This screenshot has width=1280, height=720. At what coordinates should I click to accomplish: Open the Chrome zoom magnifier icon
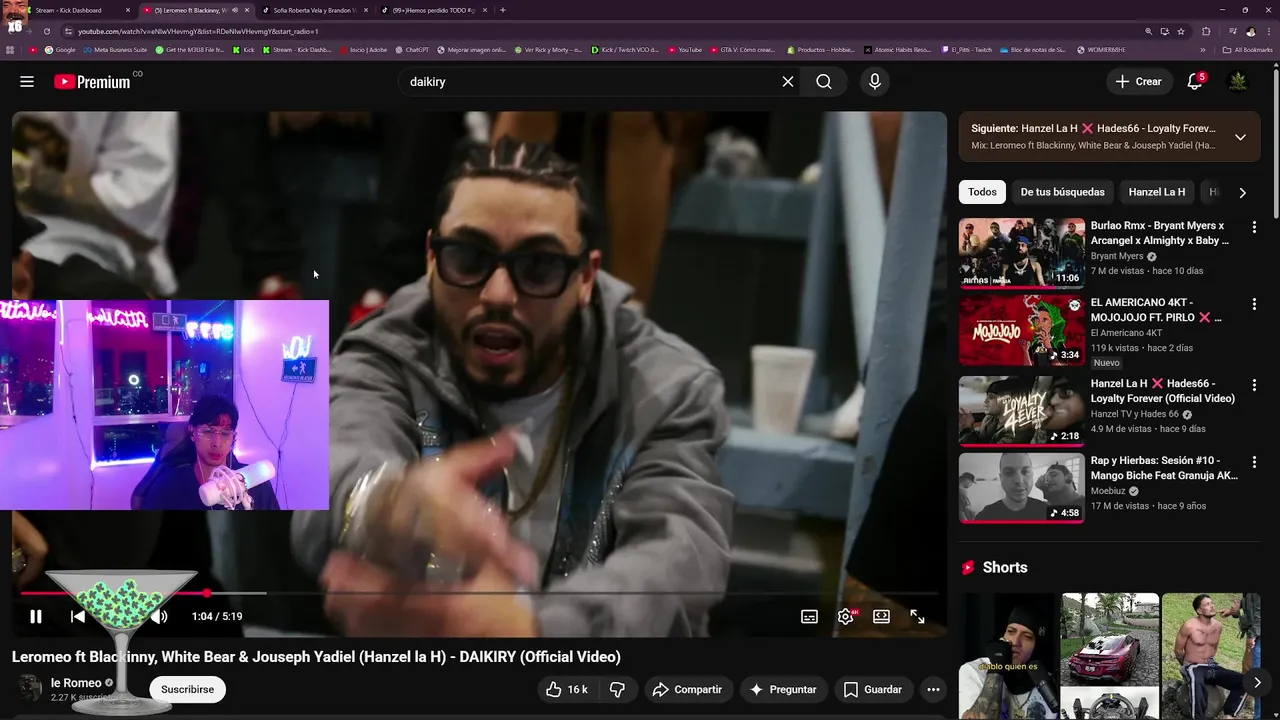click(x=1148, y=31)
